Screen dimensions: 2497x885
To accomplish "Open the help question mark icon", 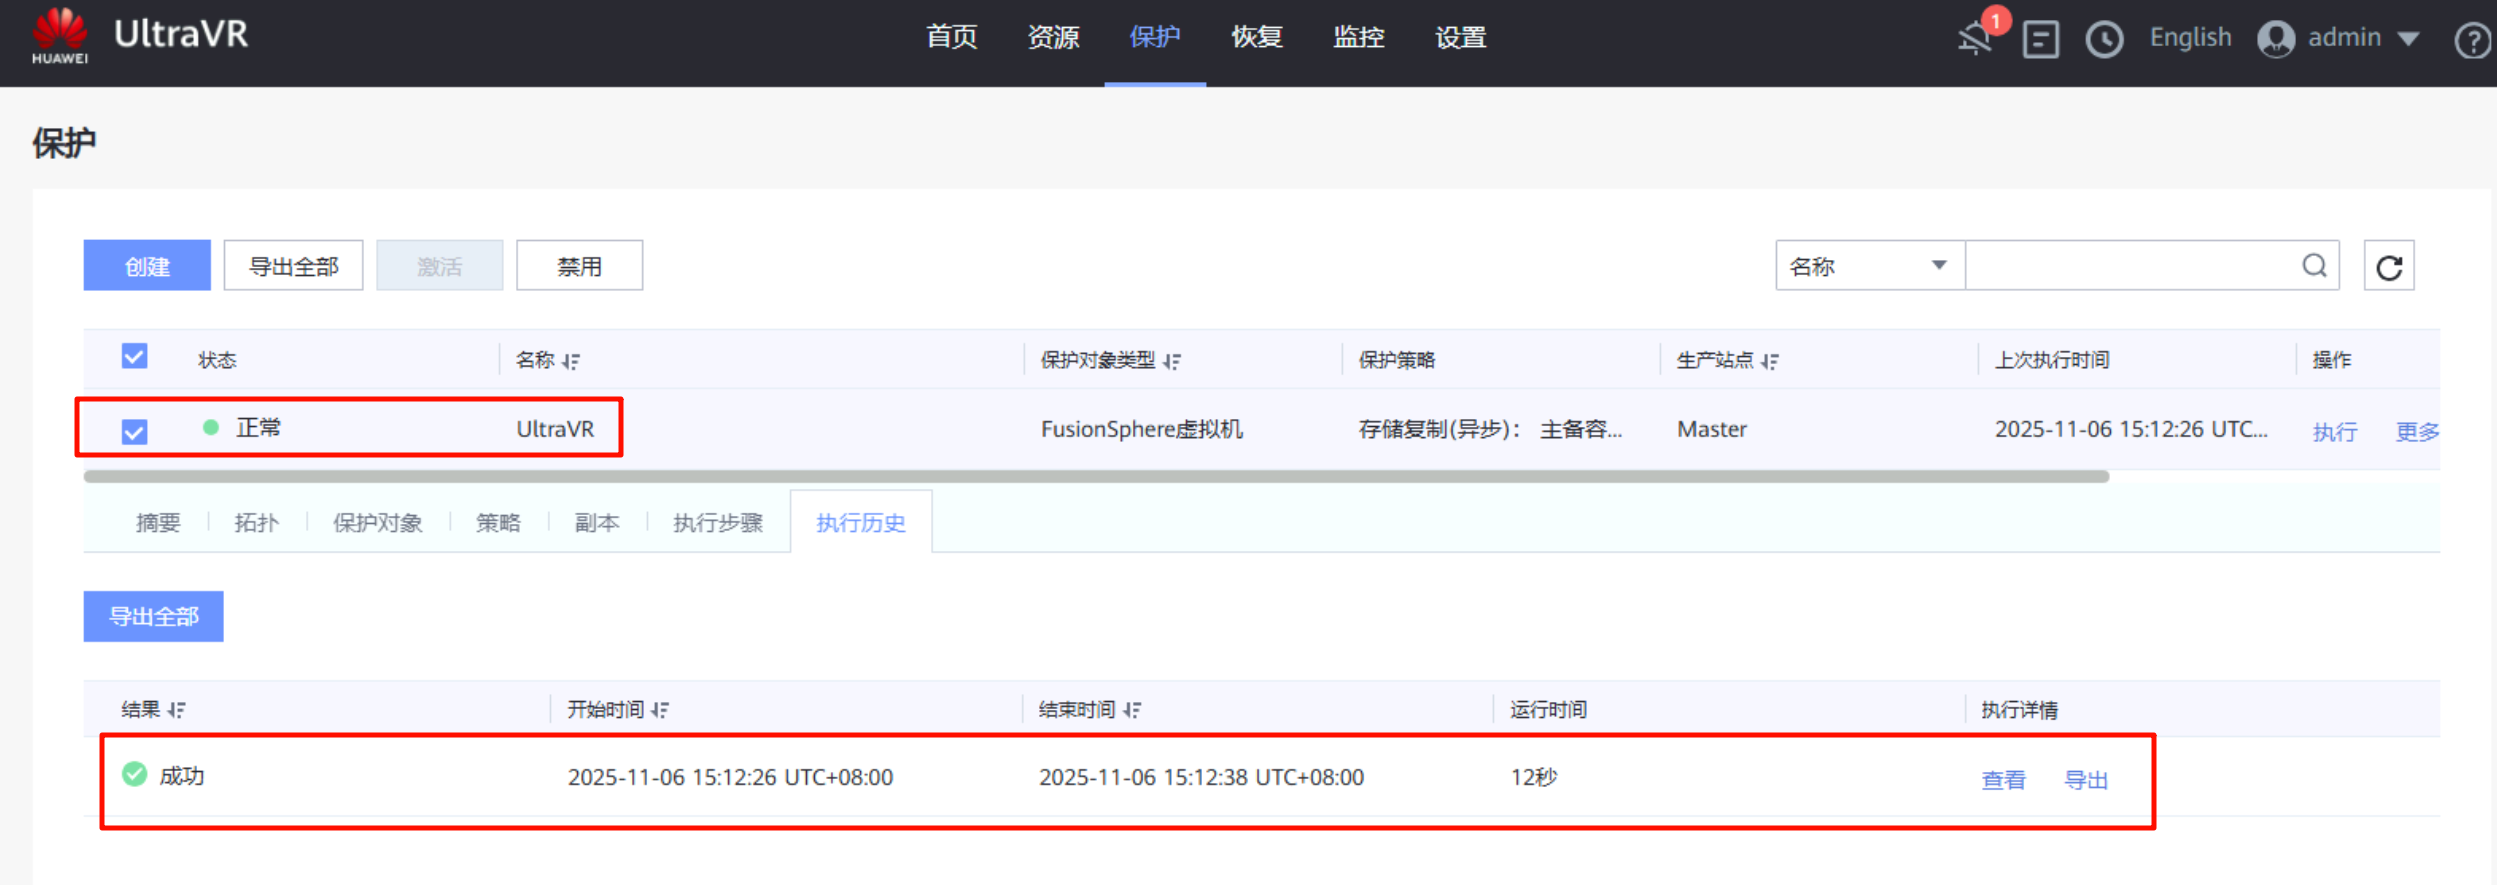I will [x=2472, y=41].
